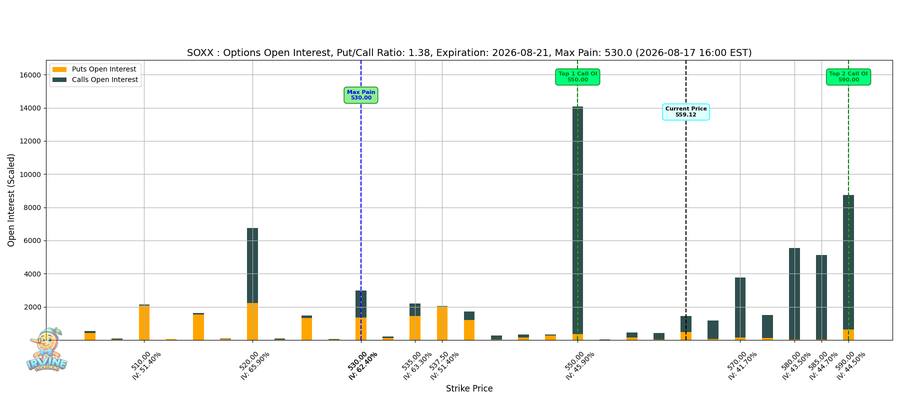Click the 16000 y-axis tick label
Image resolution: width=900 pixels, height=400 pixels.
pyautogui.click(x=29, y=75)
